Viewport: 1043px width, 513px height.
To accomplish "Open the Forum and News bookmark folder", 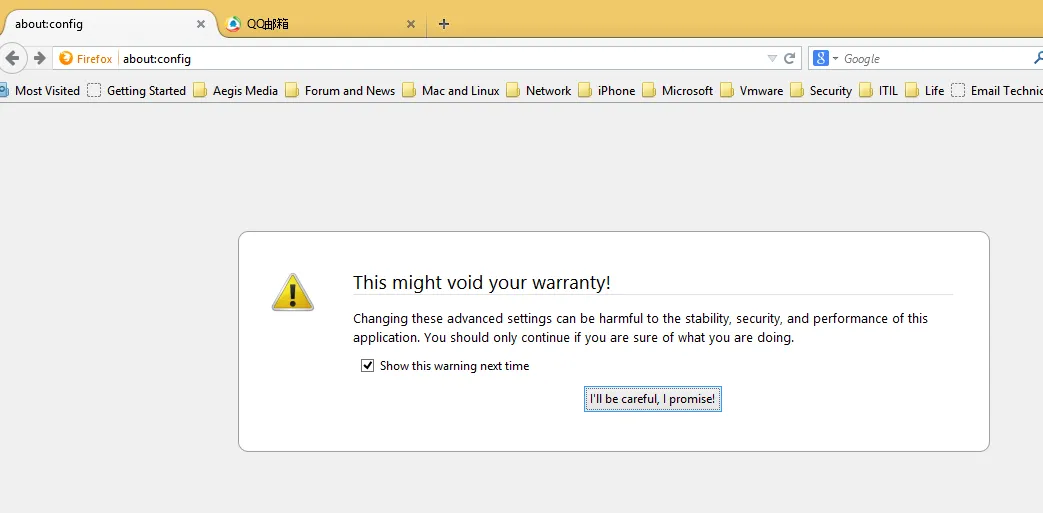I will [x=340, y=90].
